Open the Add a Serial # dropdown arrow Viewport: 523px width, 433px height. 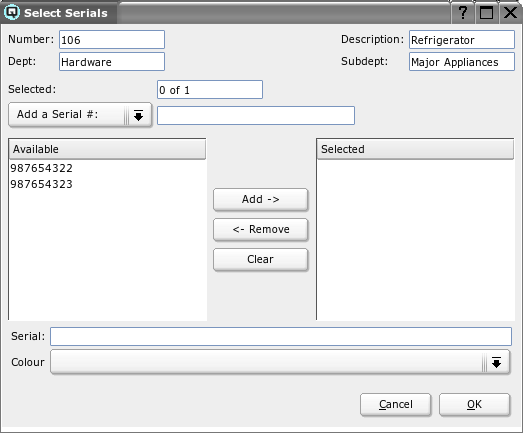click(x=138, y=115)
